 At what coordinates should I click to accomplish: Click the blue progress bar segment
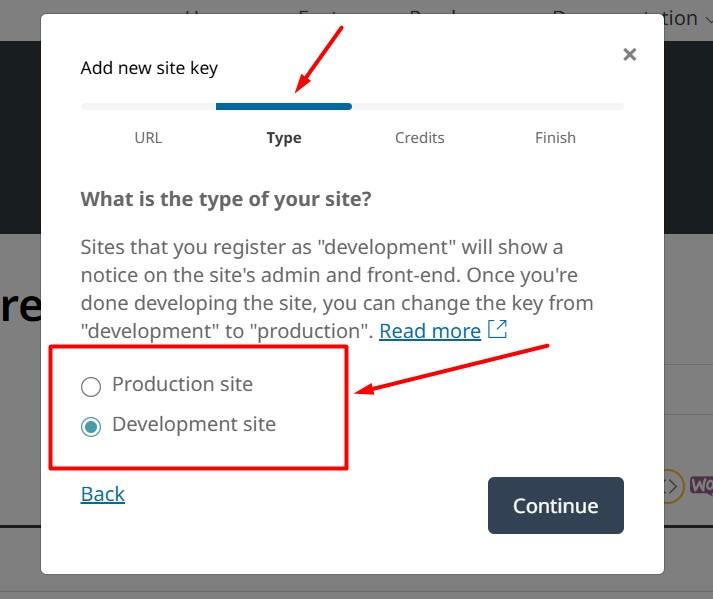[284, 106]
